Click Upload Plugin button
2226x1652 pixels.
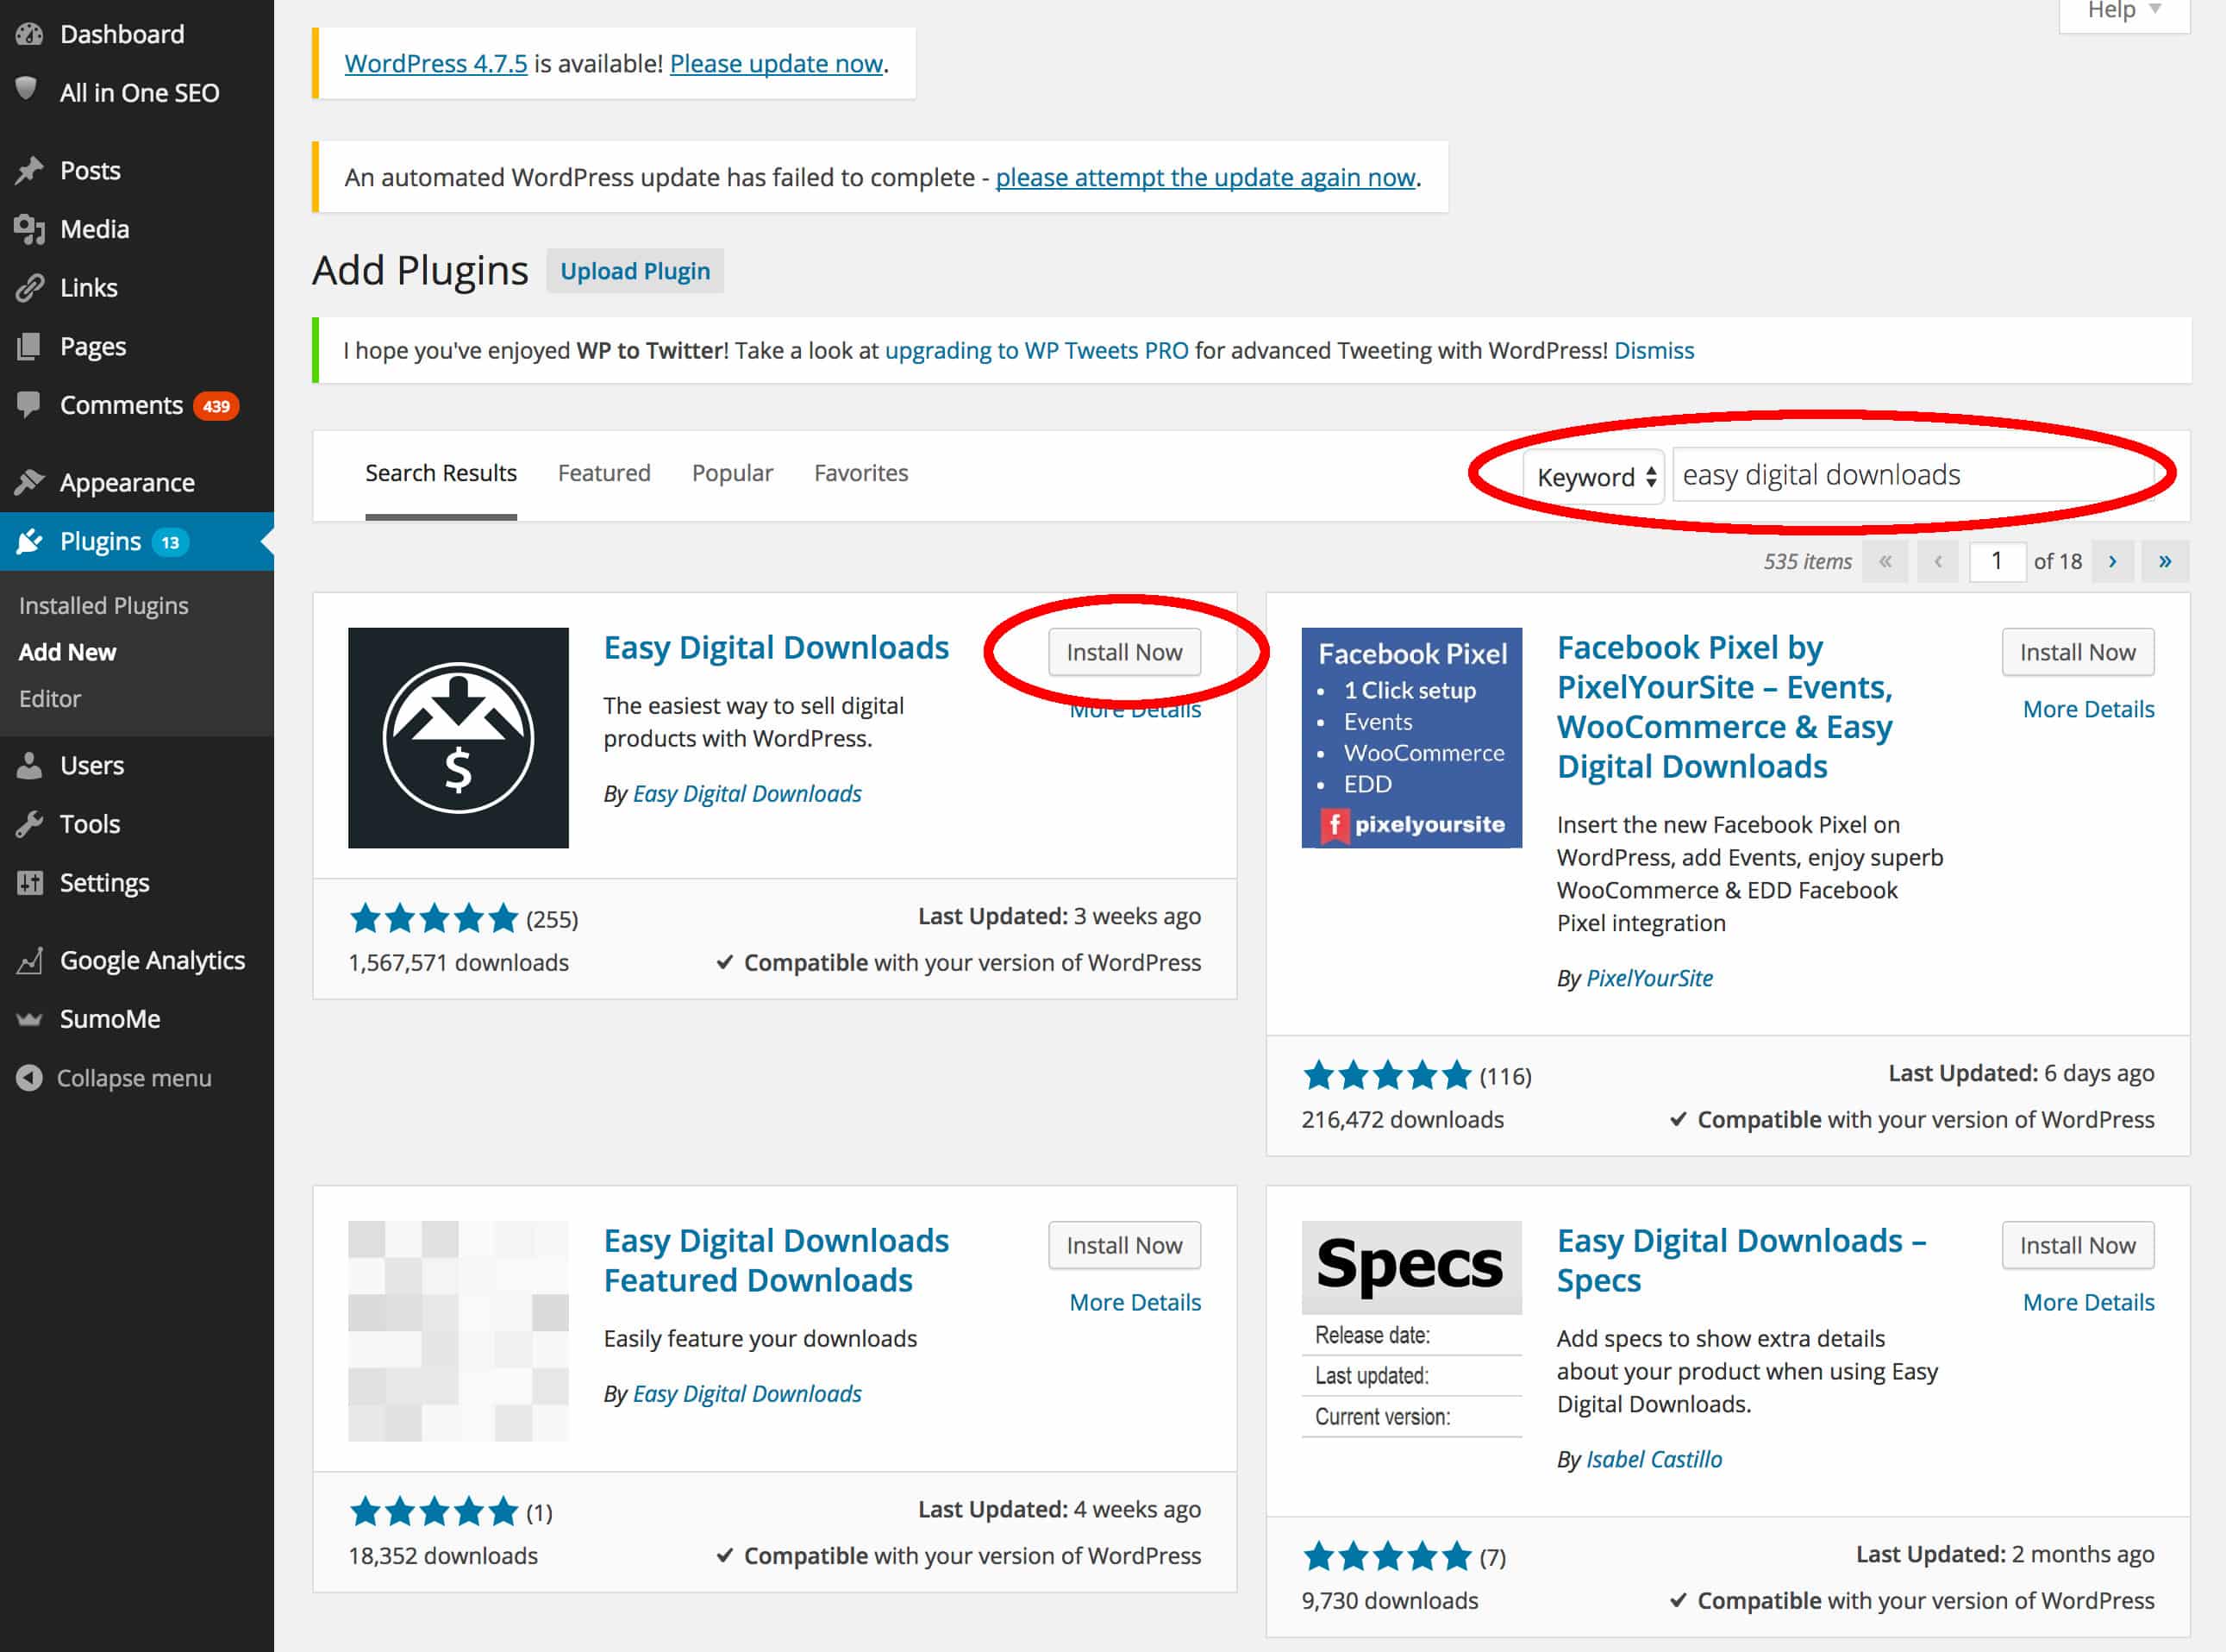tap(635, 271)
